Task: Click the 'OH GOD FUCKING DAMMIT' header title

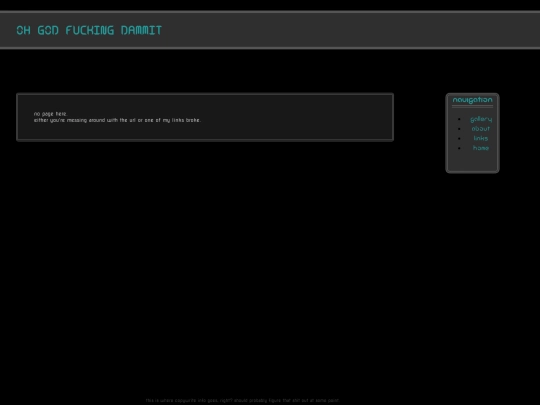Action: click(x=89, y=30)
